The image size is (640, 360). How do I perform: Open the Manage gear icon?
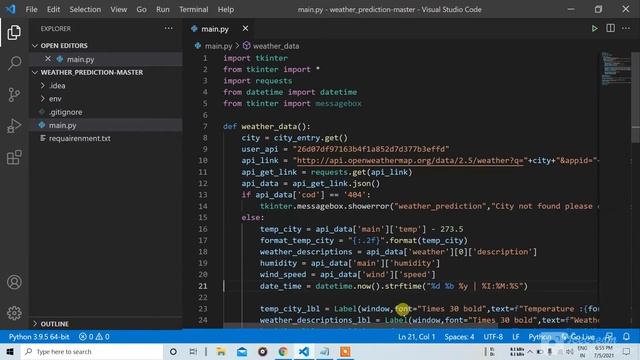(x=14, y=313)
